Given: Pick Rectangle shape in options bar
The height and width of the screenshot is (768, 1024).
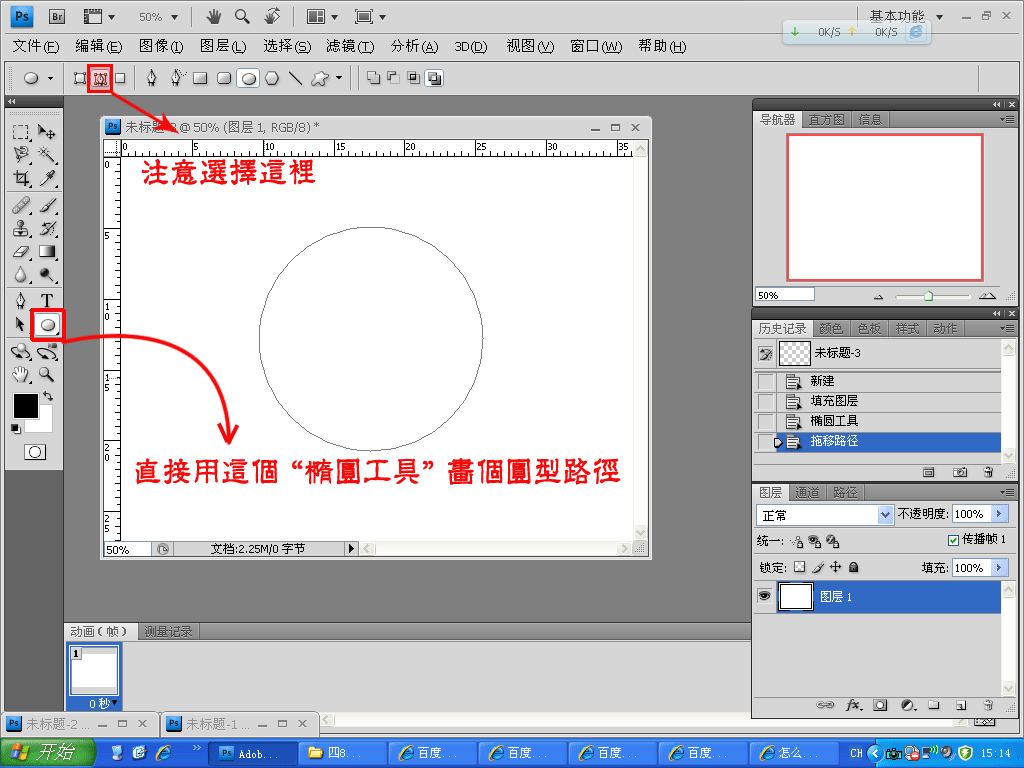Looking at the screenshot, I should point(200,78).
